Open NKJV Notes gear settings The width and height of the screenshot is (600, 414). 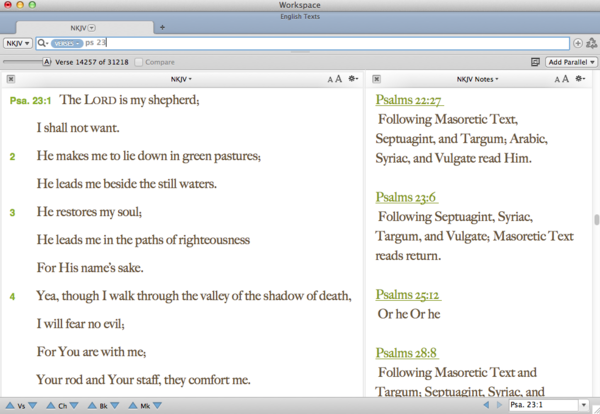[580, 78]
